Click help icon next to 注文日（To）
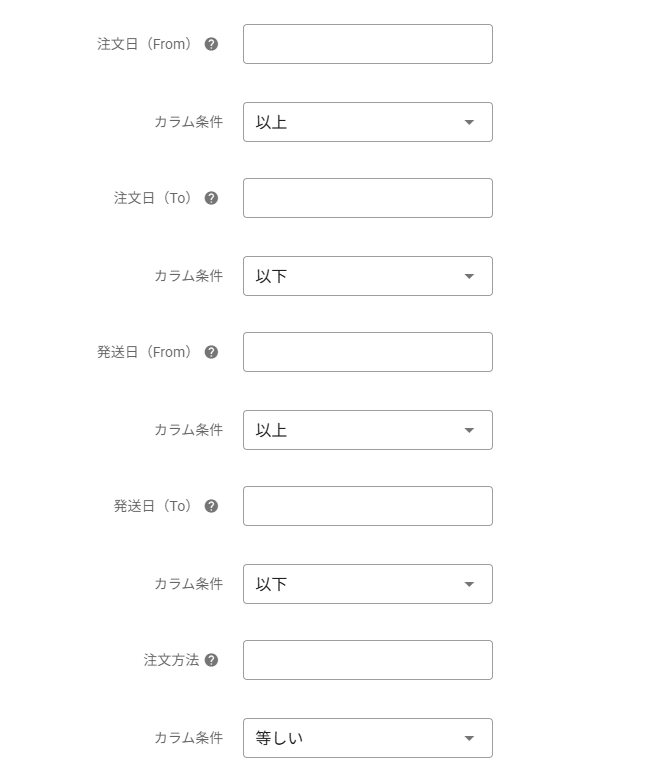 211,198
